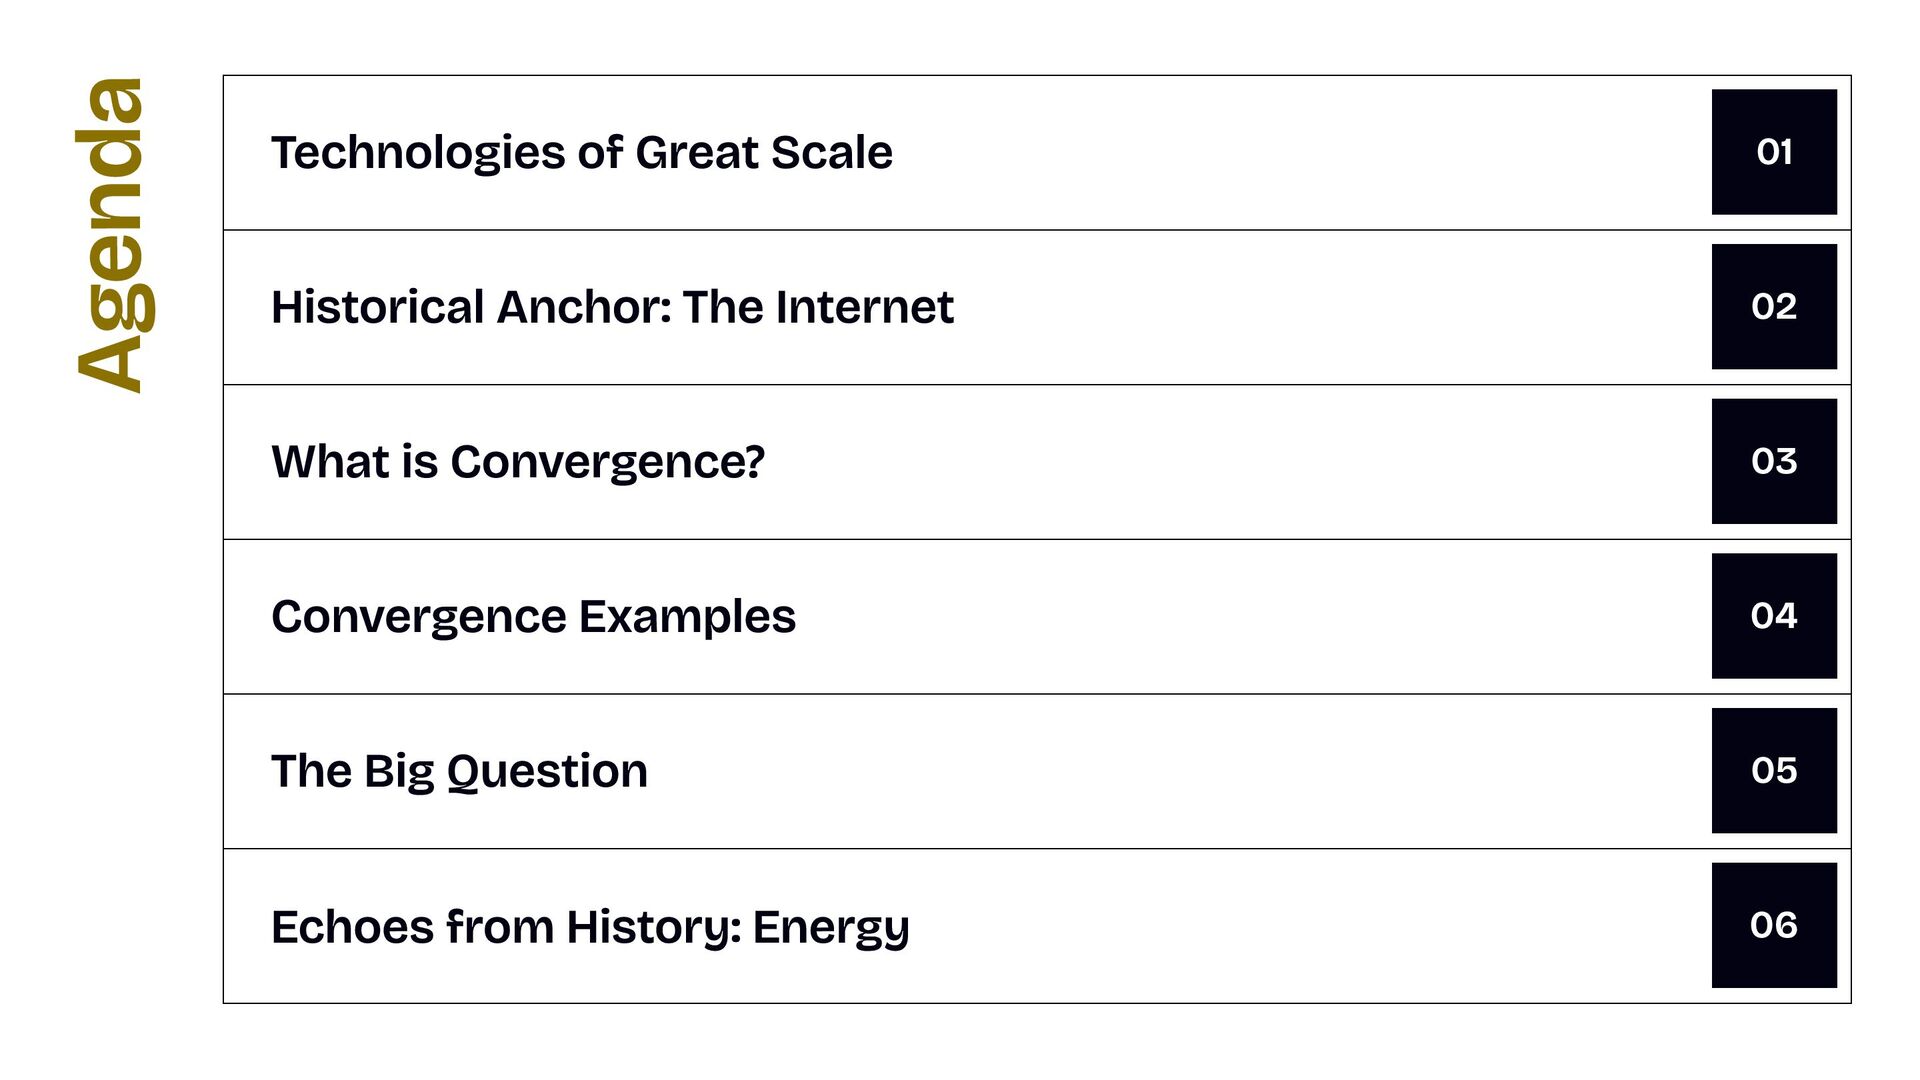Select 'Convergence Examples' agenda text
The image size is (1920, 1080).
533,617
